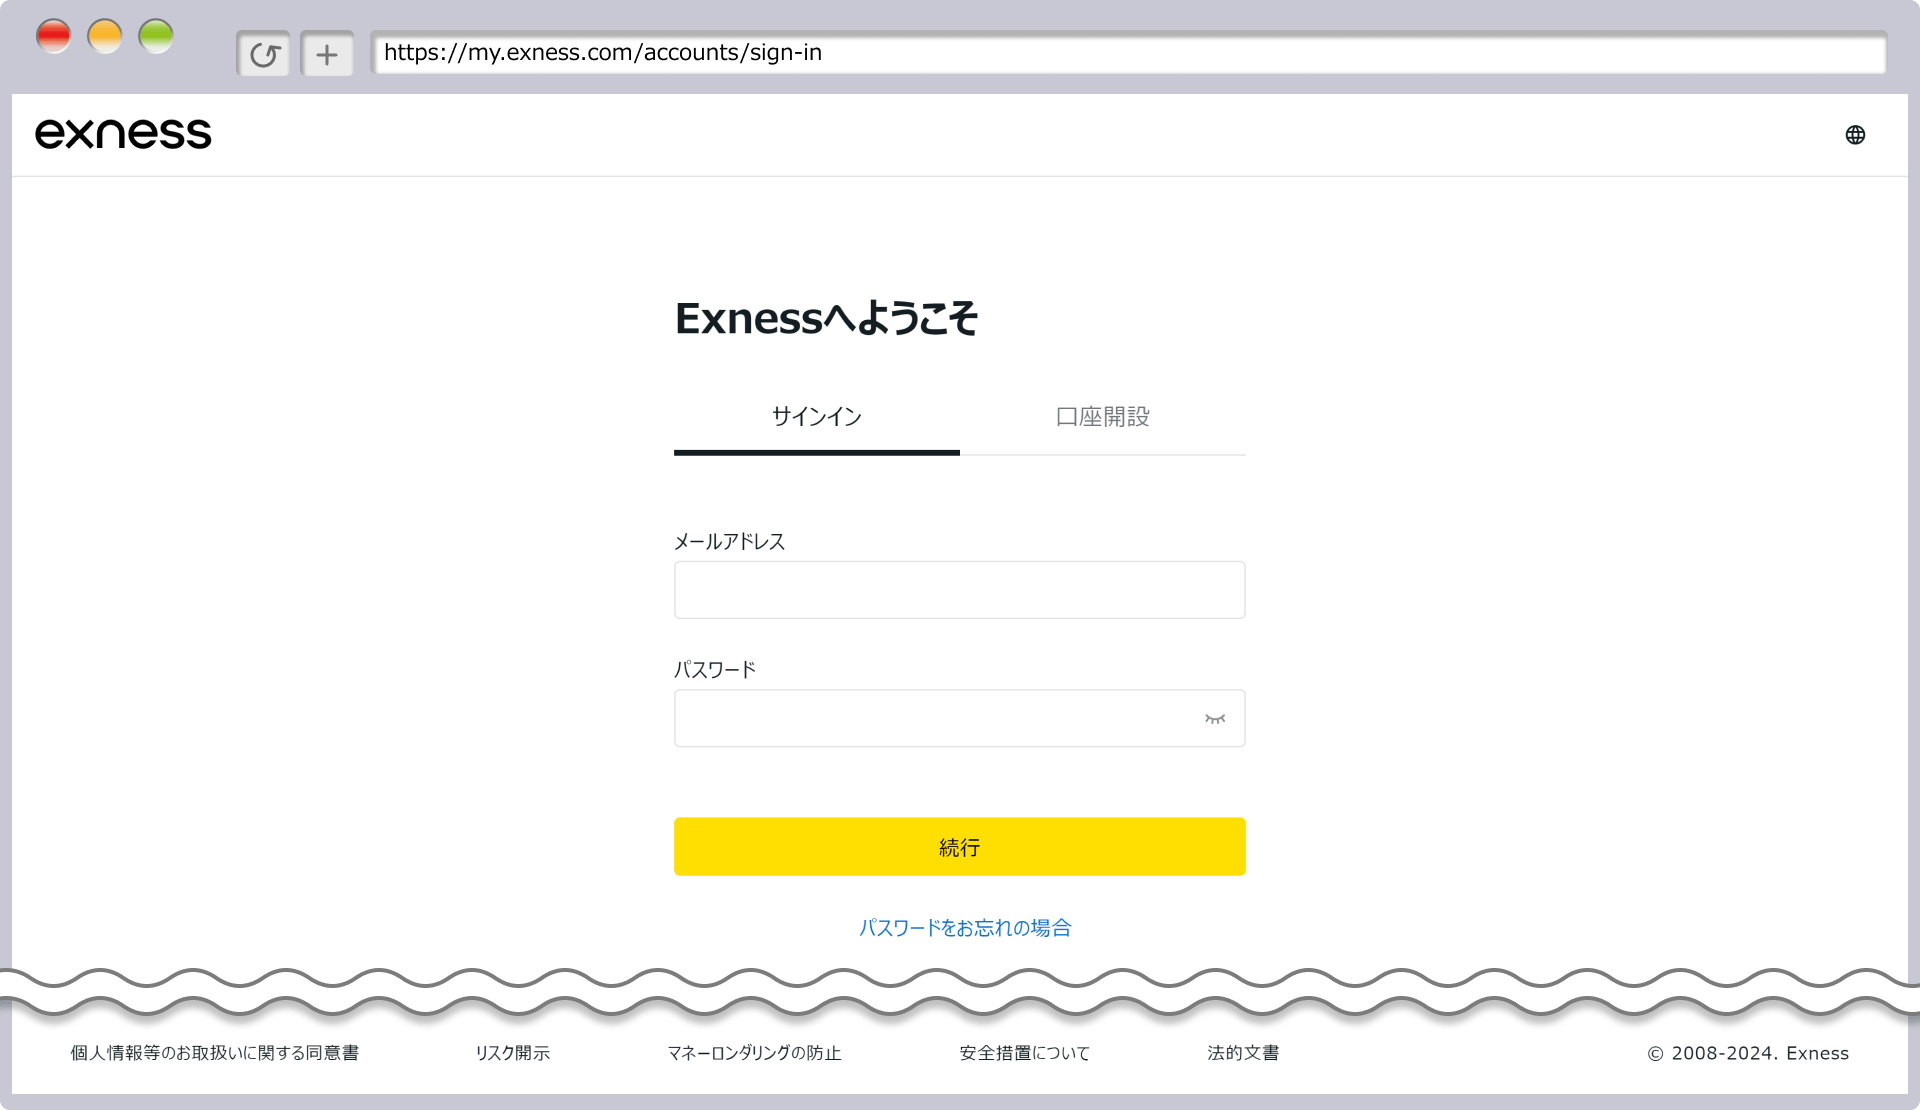
Task: Open a new tab with the plus icon
Action: [x=327, y=54]
